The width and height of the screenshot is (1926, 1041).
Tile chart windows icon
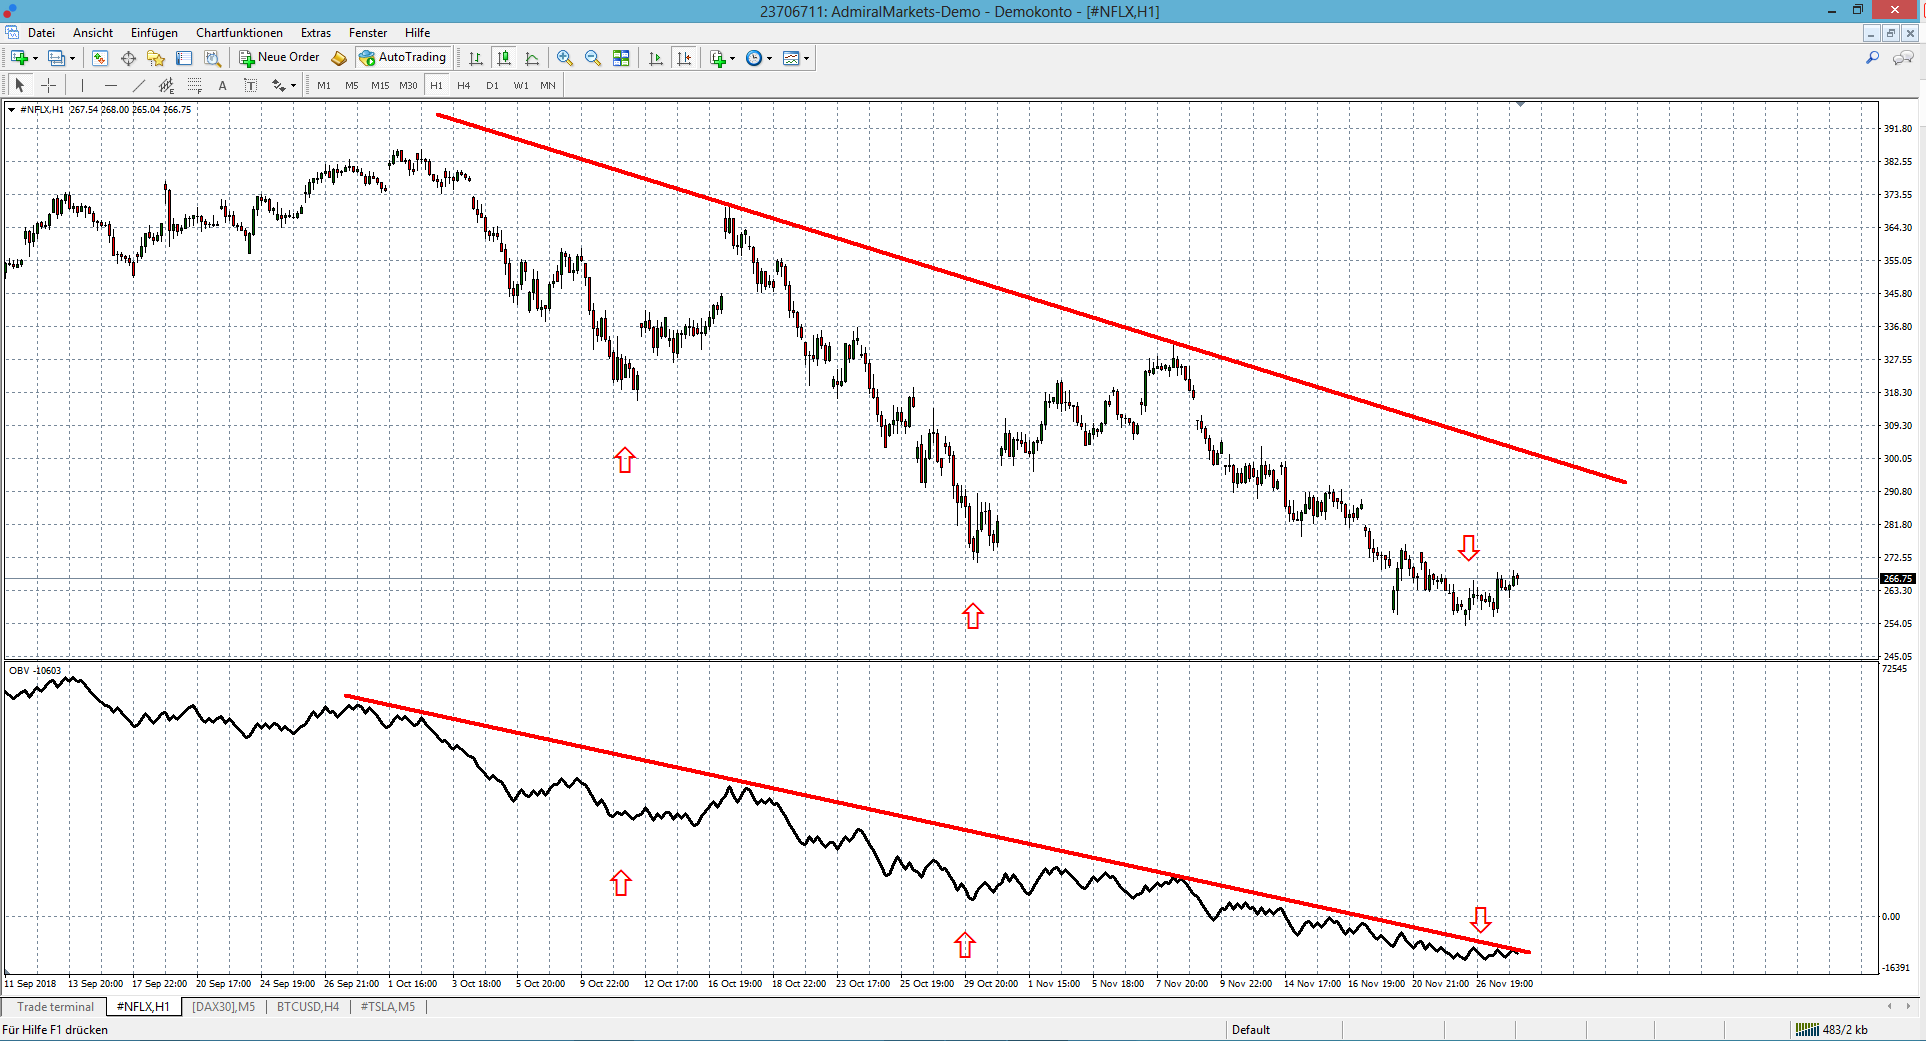[621, 58]
